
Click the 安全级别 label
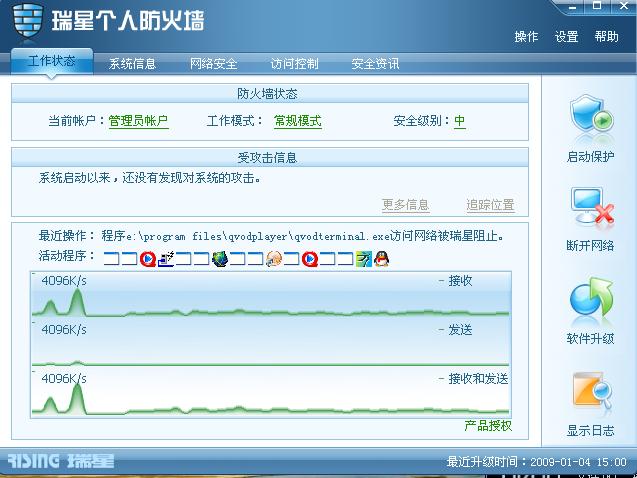pyautogui.click(x=421, y=121)
